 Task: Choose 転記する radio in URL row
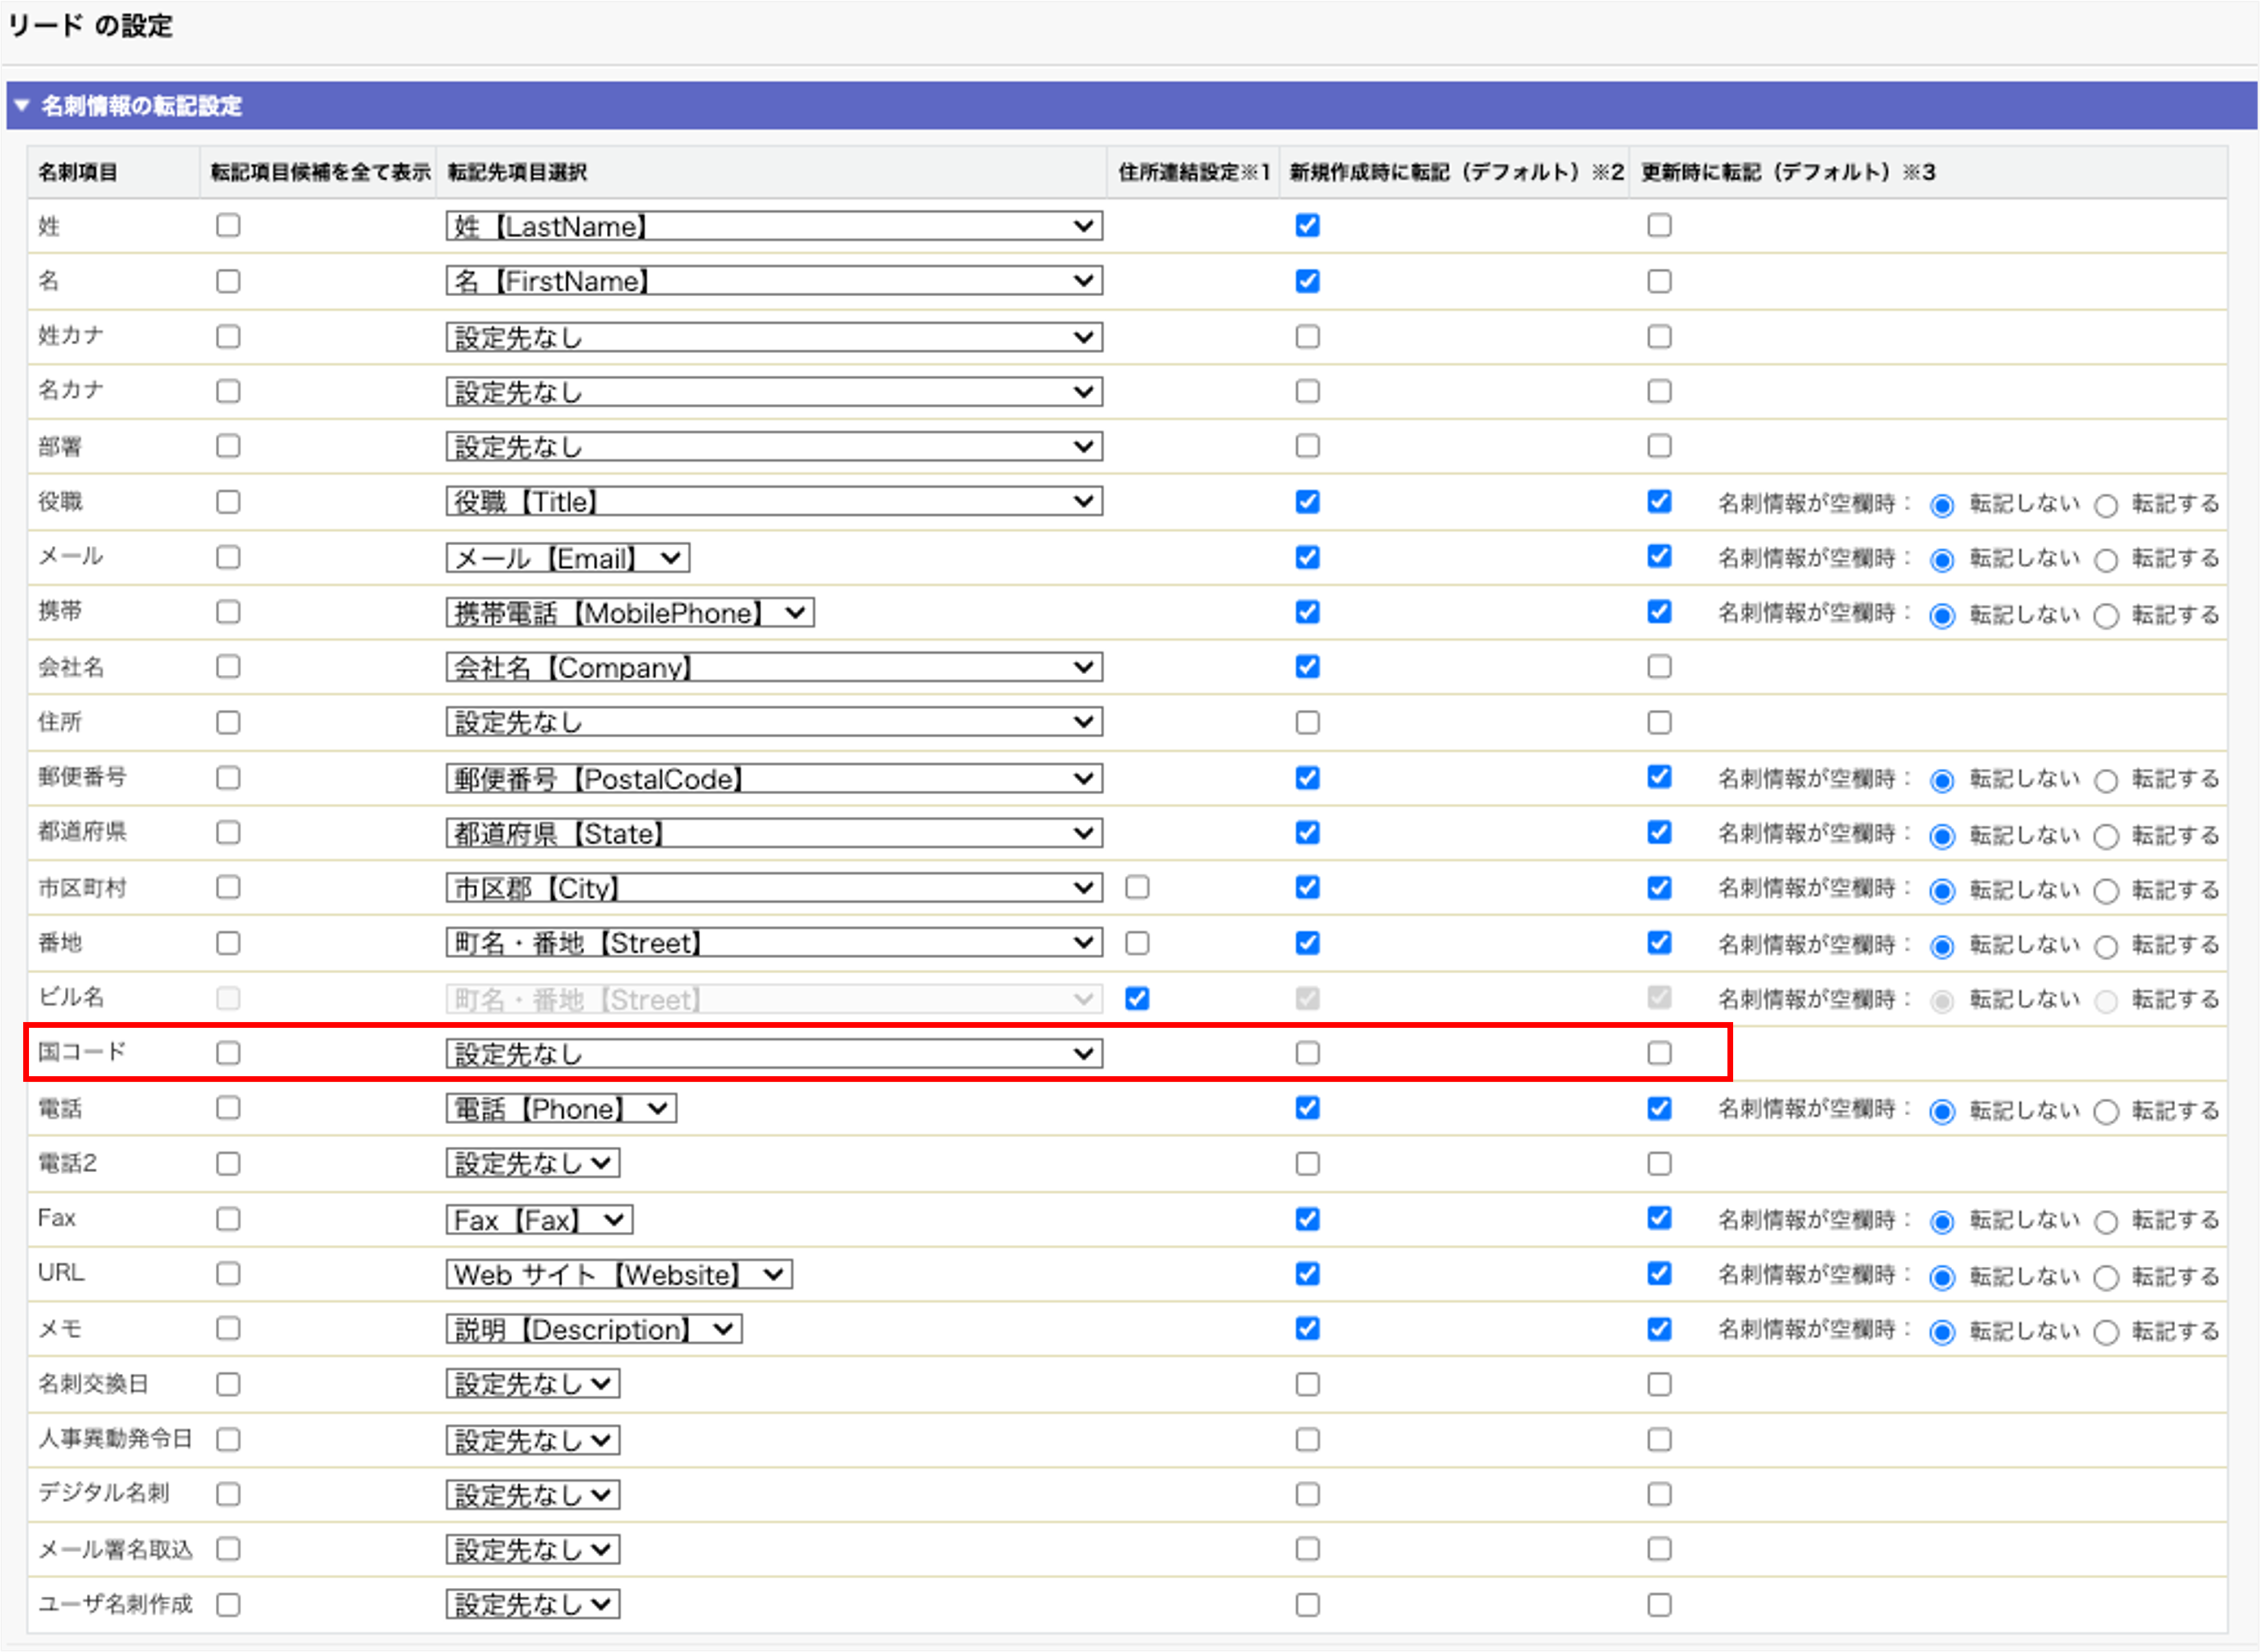click(2106, 1277)
